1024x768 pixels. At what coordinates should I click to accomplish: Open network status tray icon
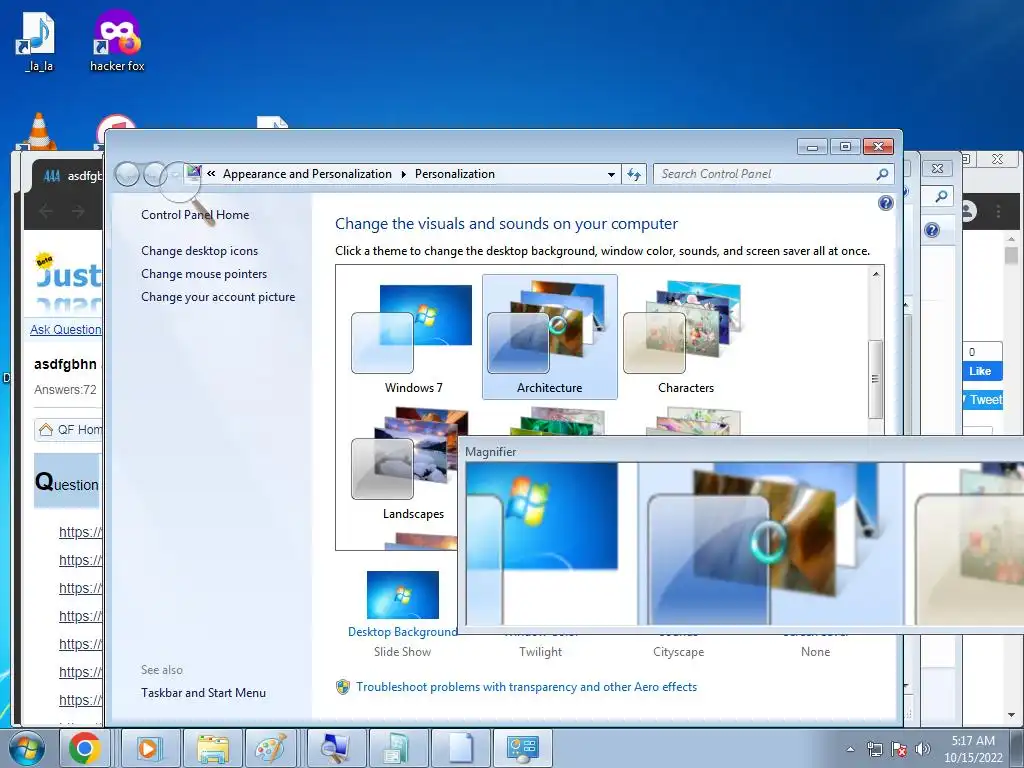coord(874,749)
